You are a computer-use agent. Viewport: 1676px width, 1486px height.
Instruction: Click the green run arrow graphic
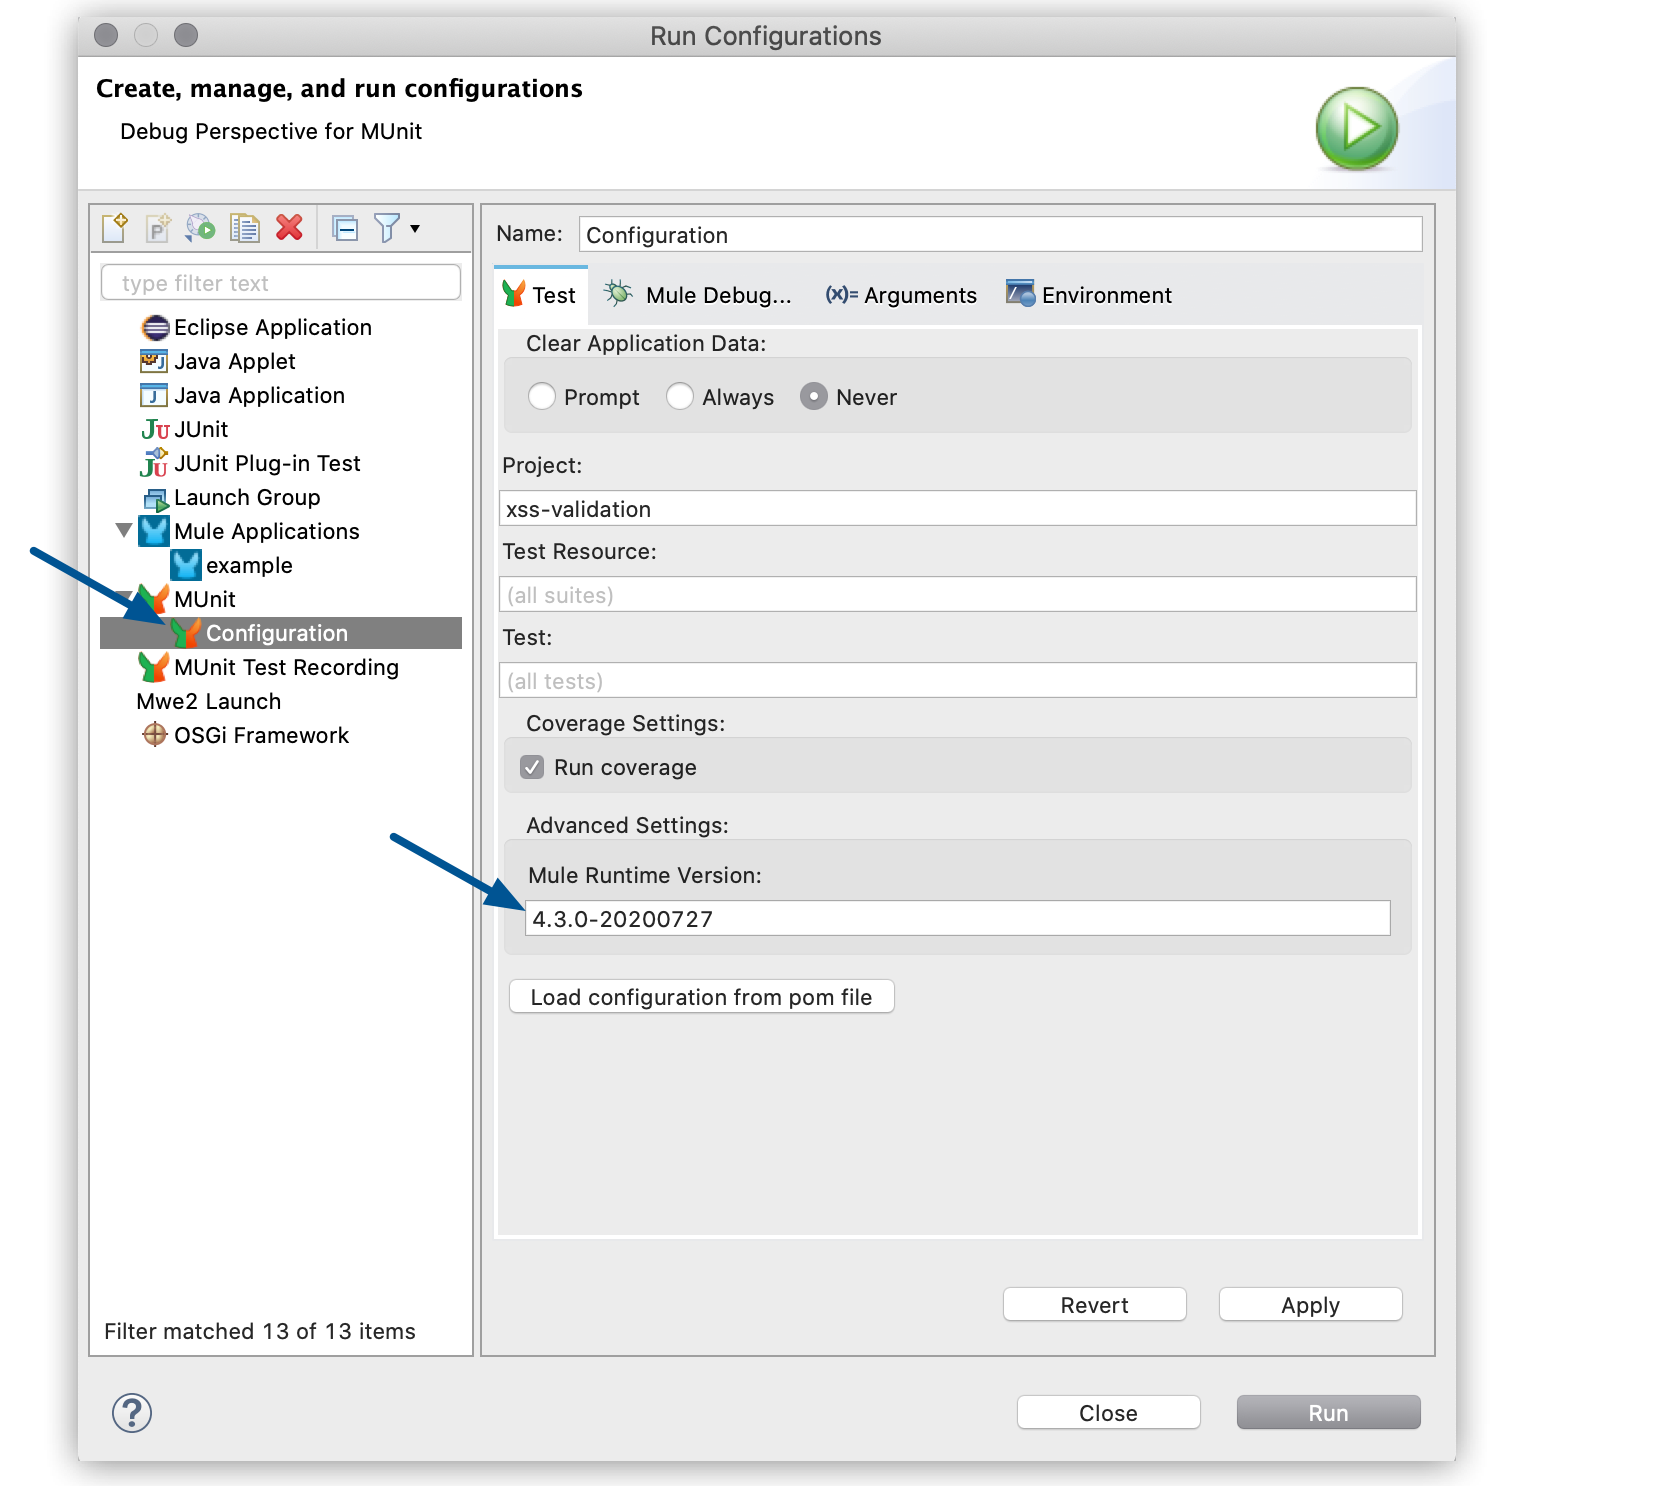pos(1356,128)
